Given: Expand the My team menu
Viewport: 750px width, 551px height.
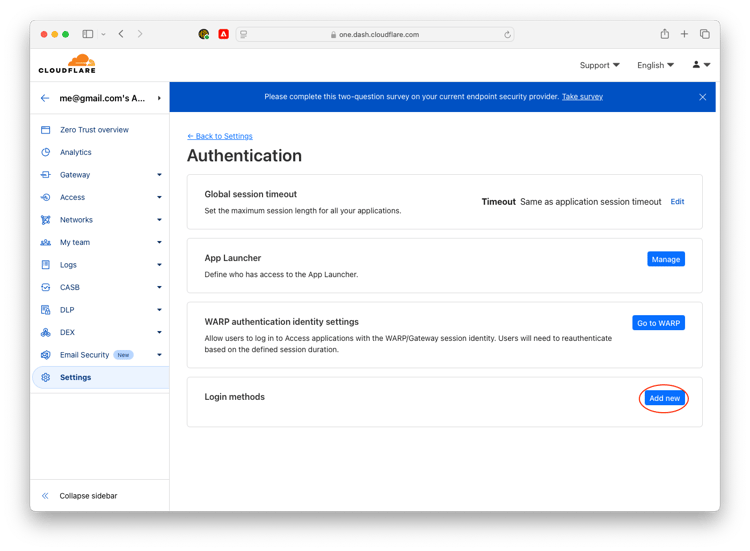Looking at the screenshot, I should [159, 242].
